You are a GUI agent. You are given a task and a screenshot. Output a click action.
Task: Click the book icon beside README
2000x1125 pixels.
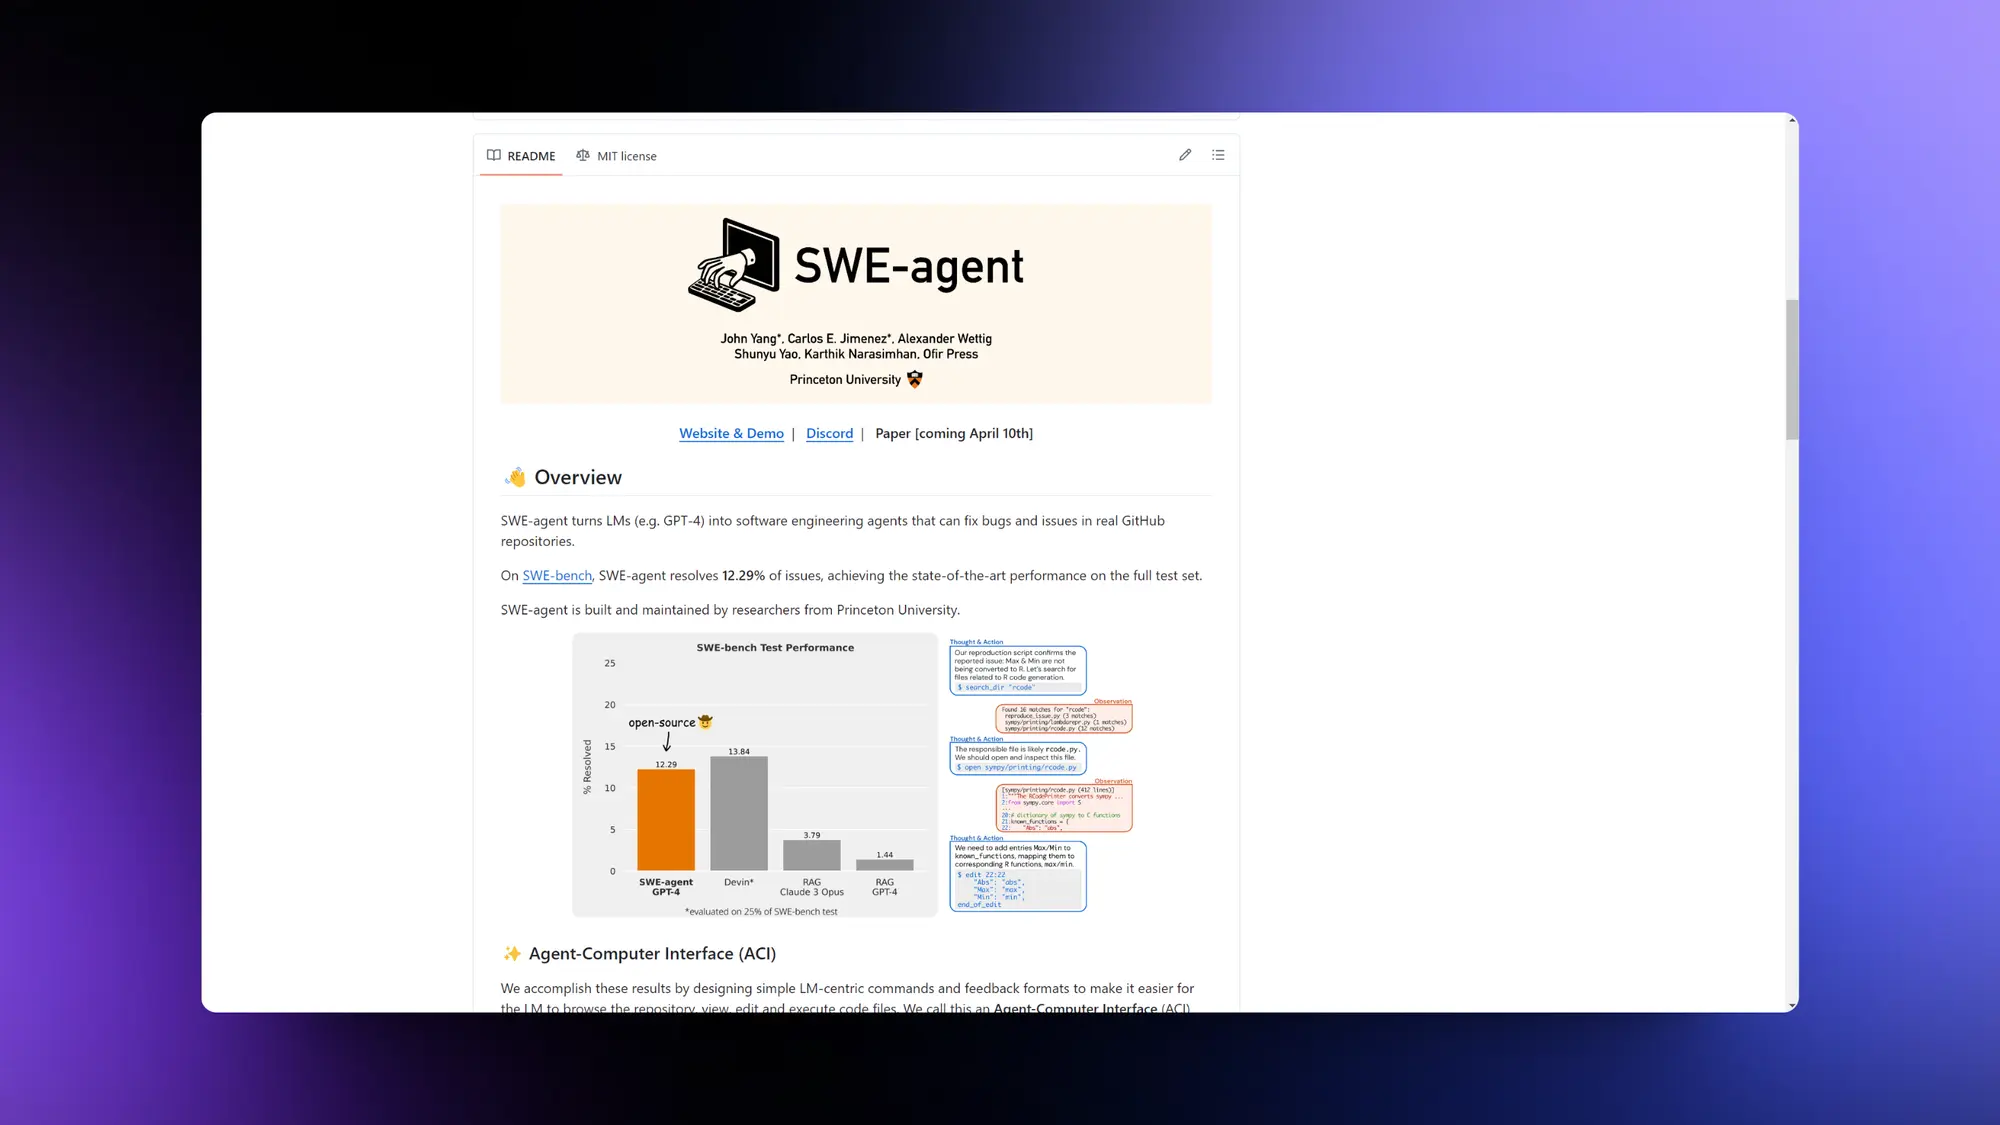[x=494, y=155]
